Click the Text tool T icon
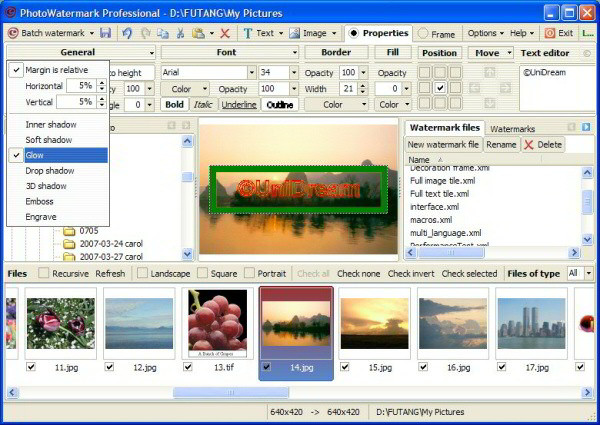This screenshot has height=425, width=600. 248,33
